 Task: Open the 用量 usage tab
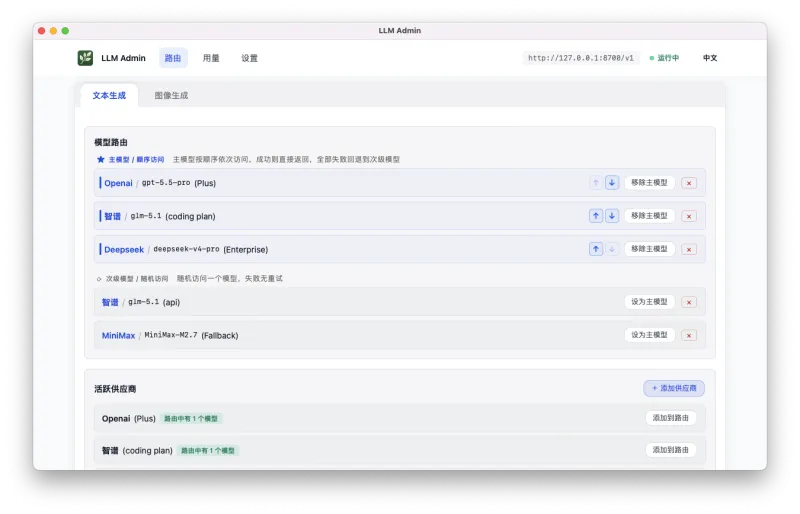click(x=211, y=58)
